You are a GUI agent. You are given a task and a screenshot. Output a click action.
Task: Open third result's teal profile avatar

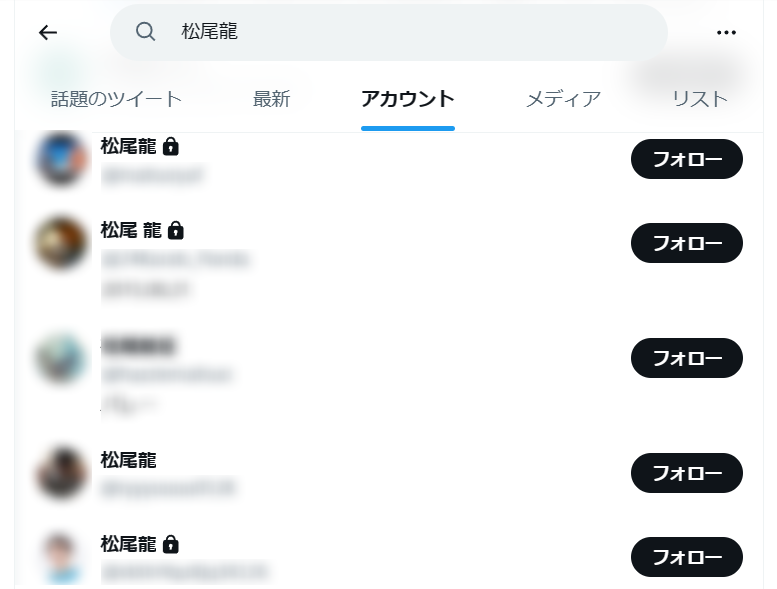coord(61,358)
